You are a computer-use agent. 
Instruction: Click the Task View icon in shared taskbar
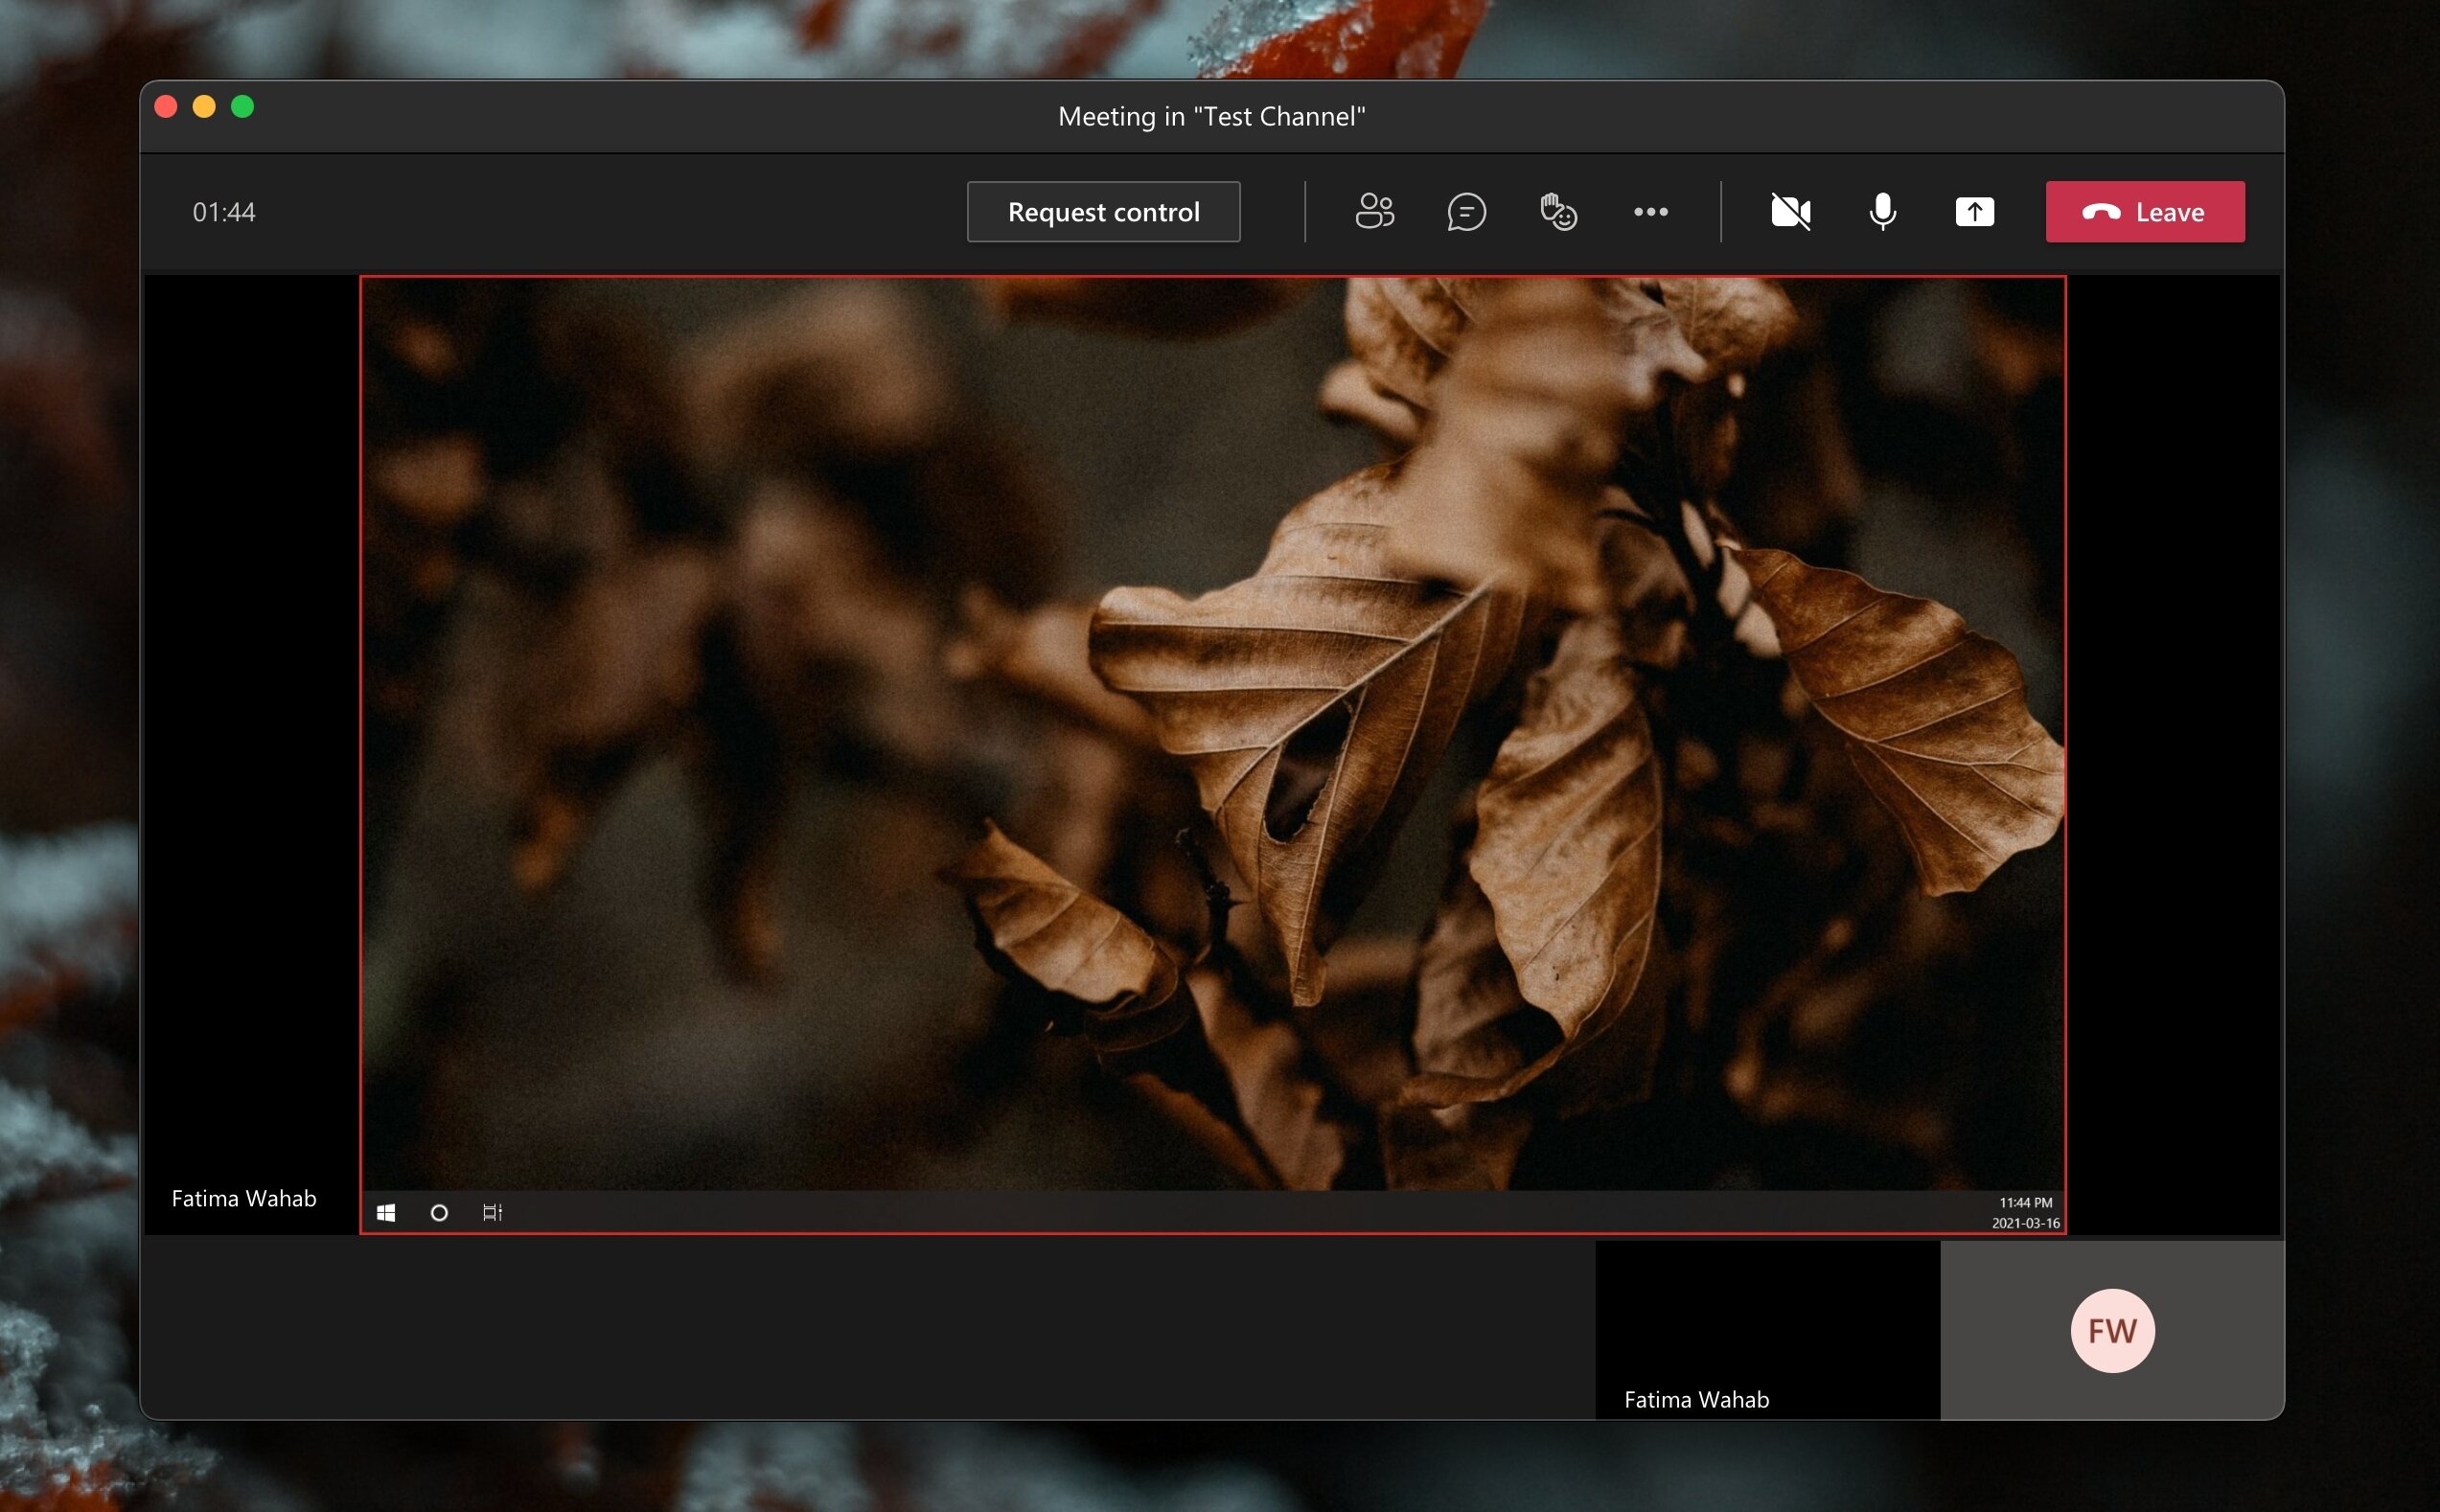[x=492, y=1212]
